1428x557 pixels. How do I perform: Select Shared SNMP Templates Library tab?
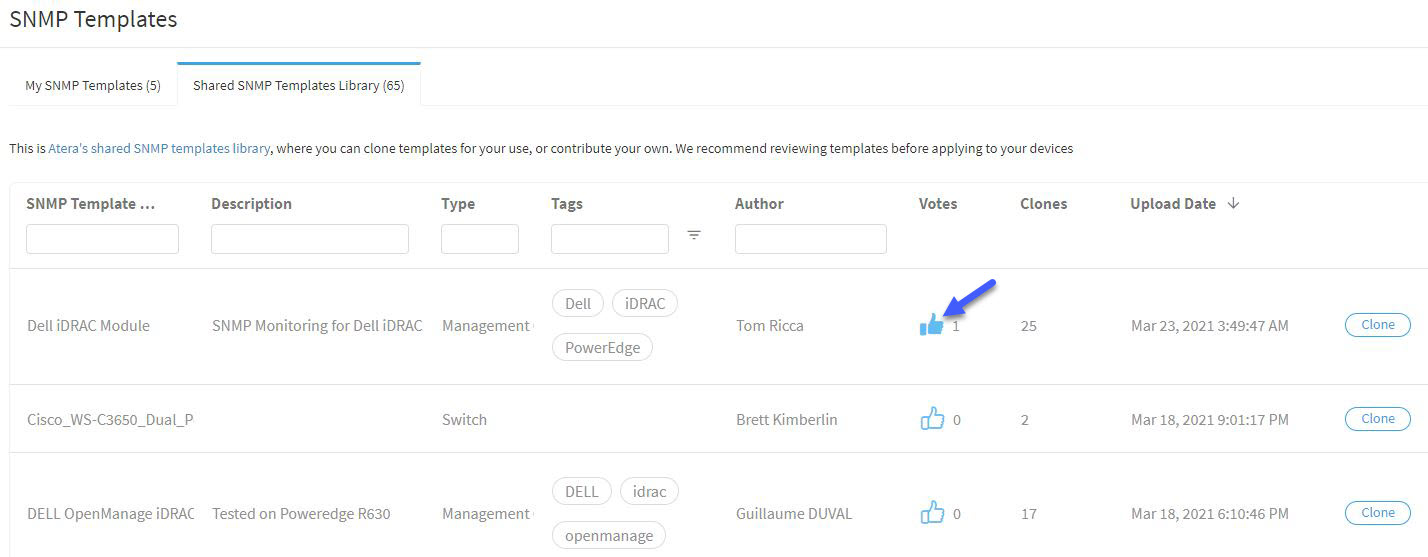(299, 85)
